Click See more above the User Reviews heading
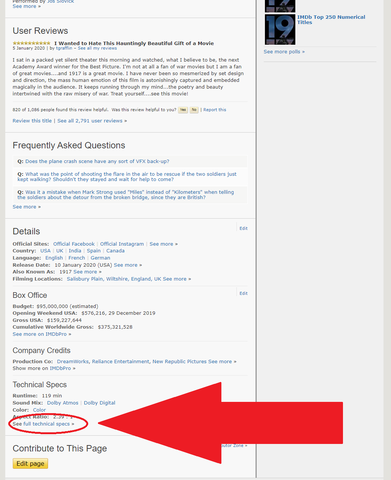Viewport: 391px width, 480px height. click(x=24, y=6)
